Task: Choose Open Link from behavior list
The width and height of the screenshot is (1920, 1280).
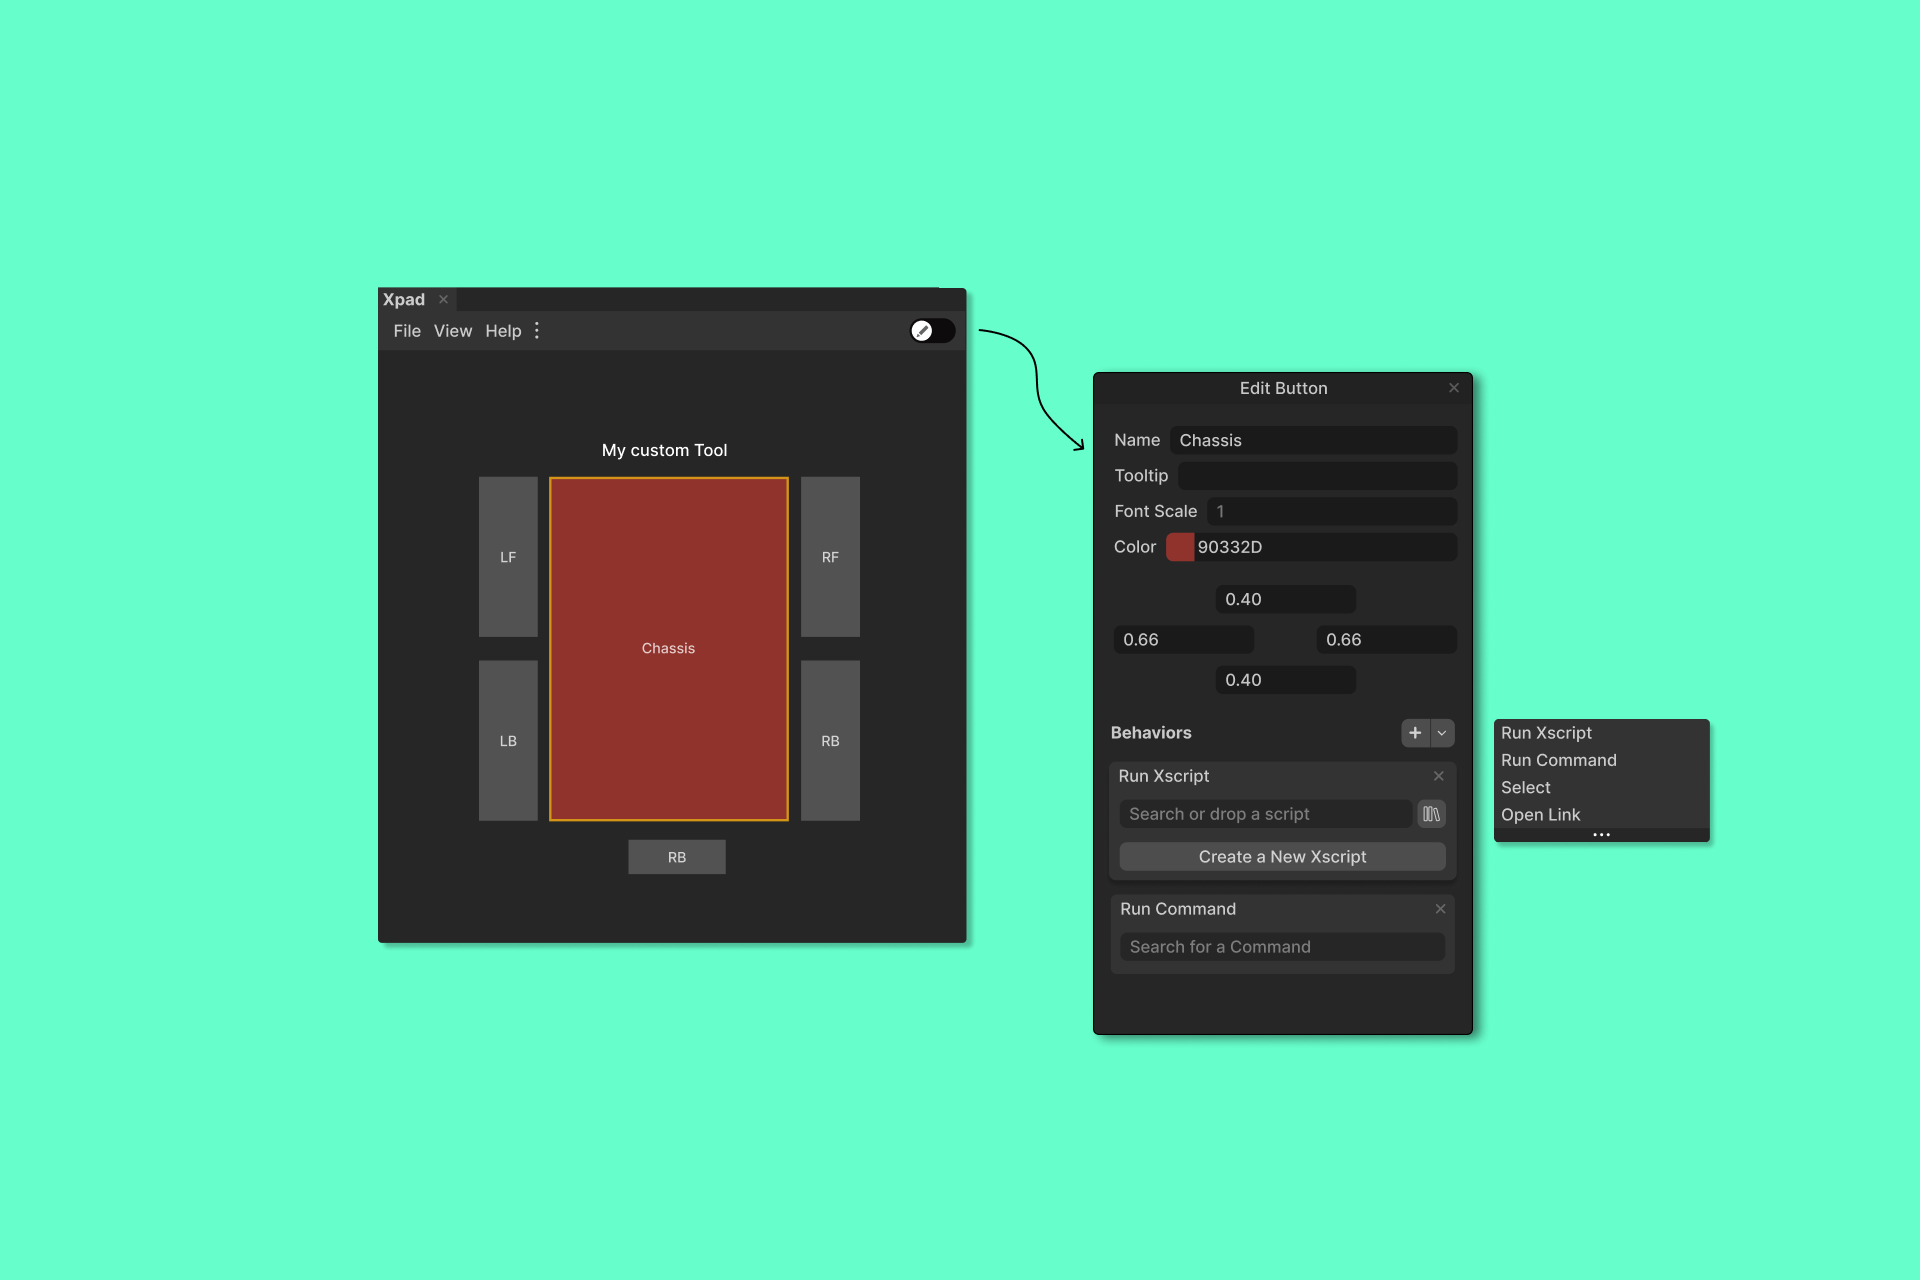Action: [1540, 815]
